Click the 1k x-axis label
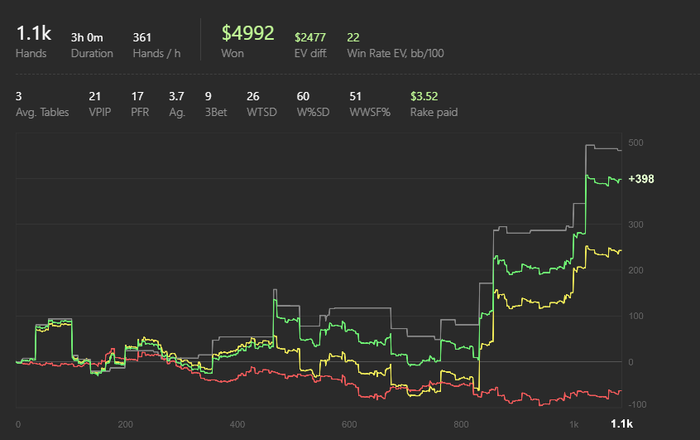 [574, 424]
